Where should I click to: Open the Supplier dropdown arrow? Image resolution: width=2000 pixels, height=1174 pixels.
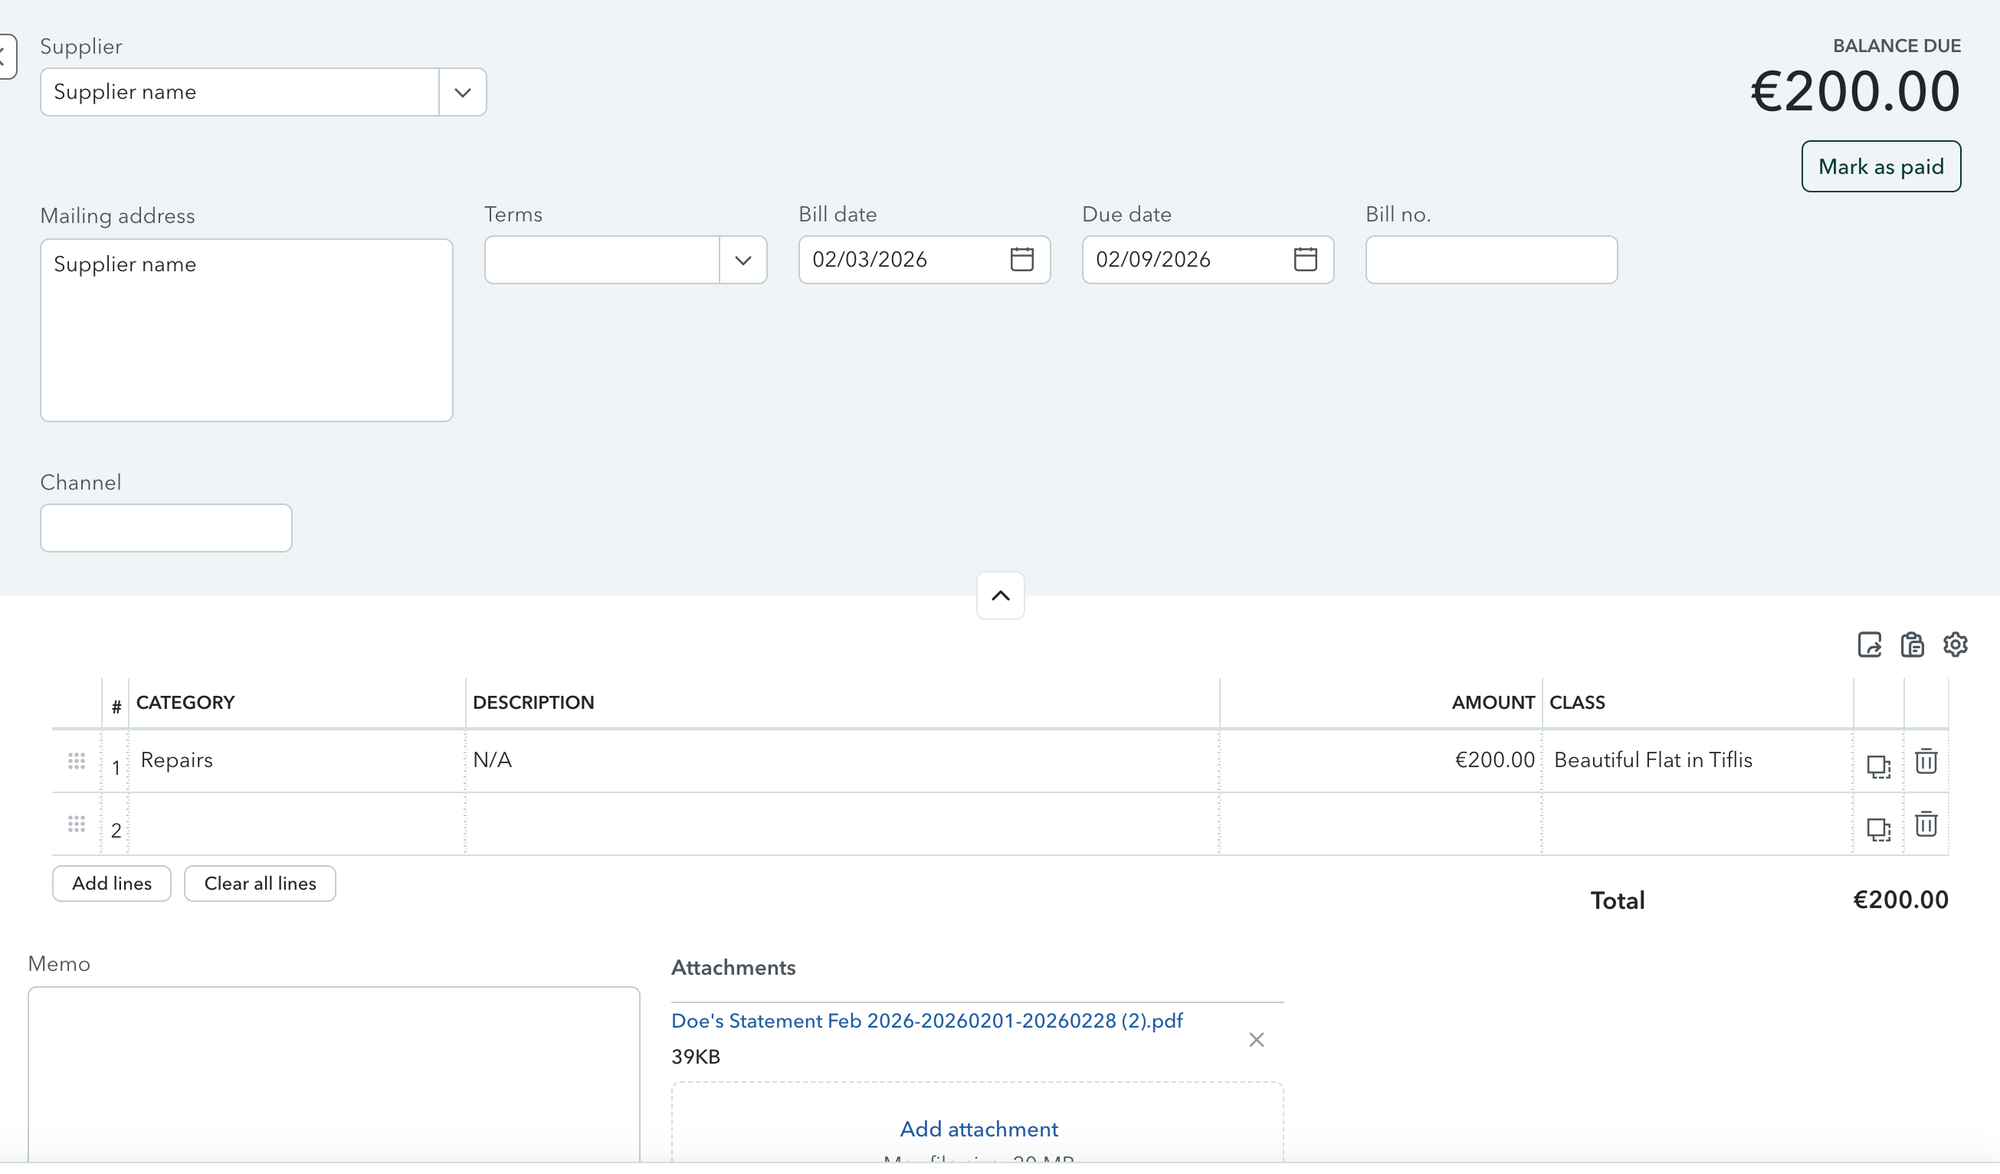click(x=462, y=92)
